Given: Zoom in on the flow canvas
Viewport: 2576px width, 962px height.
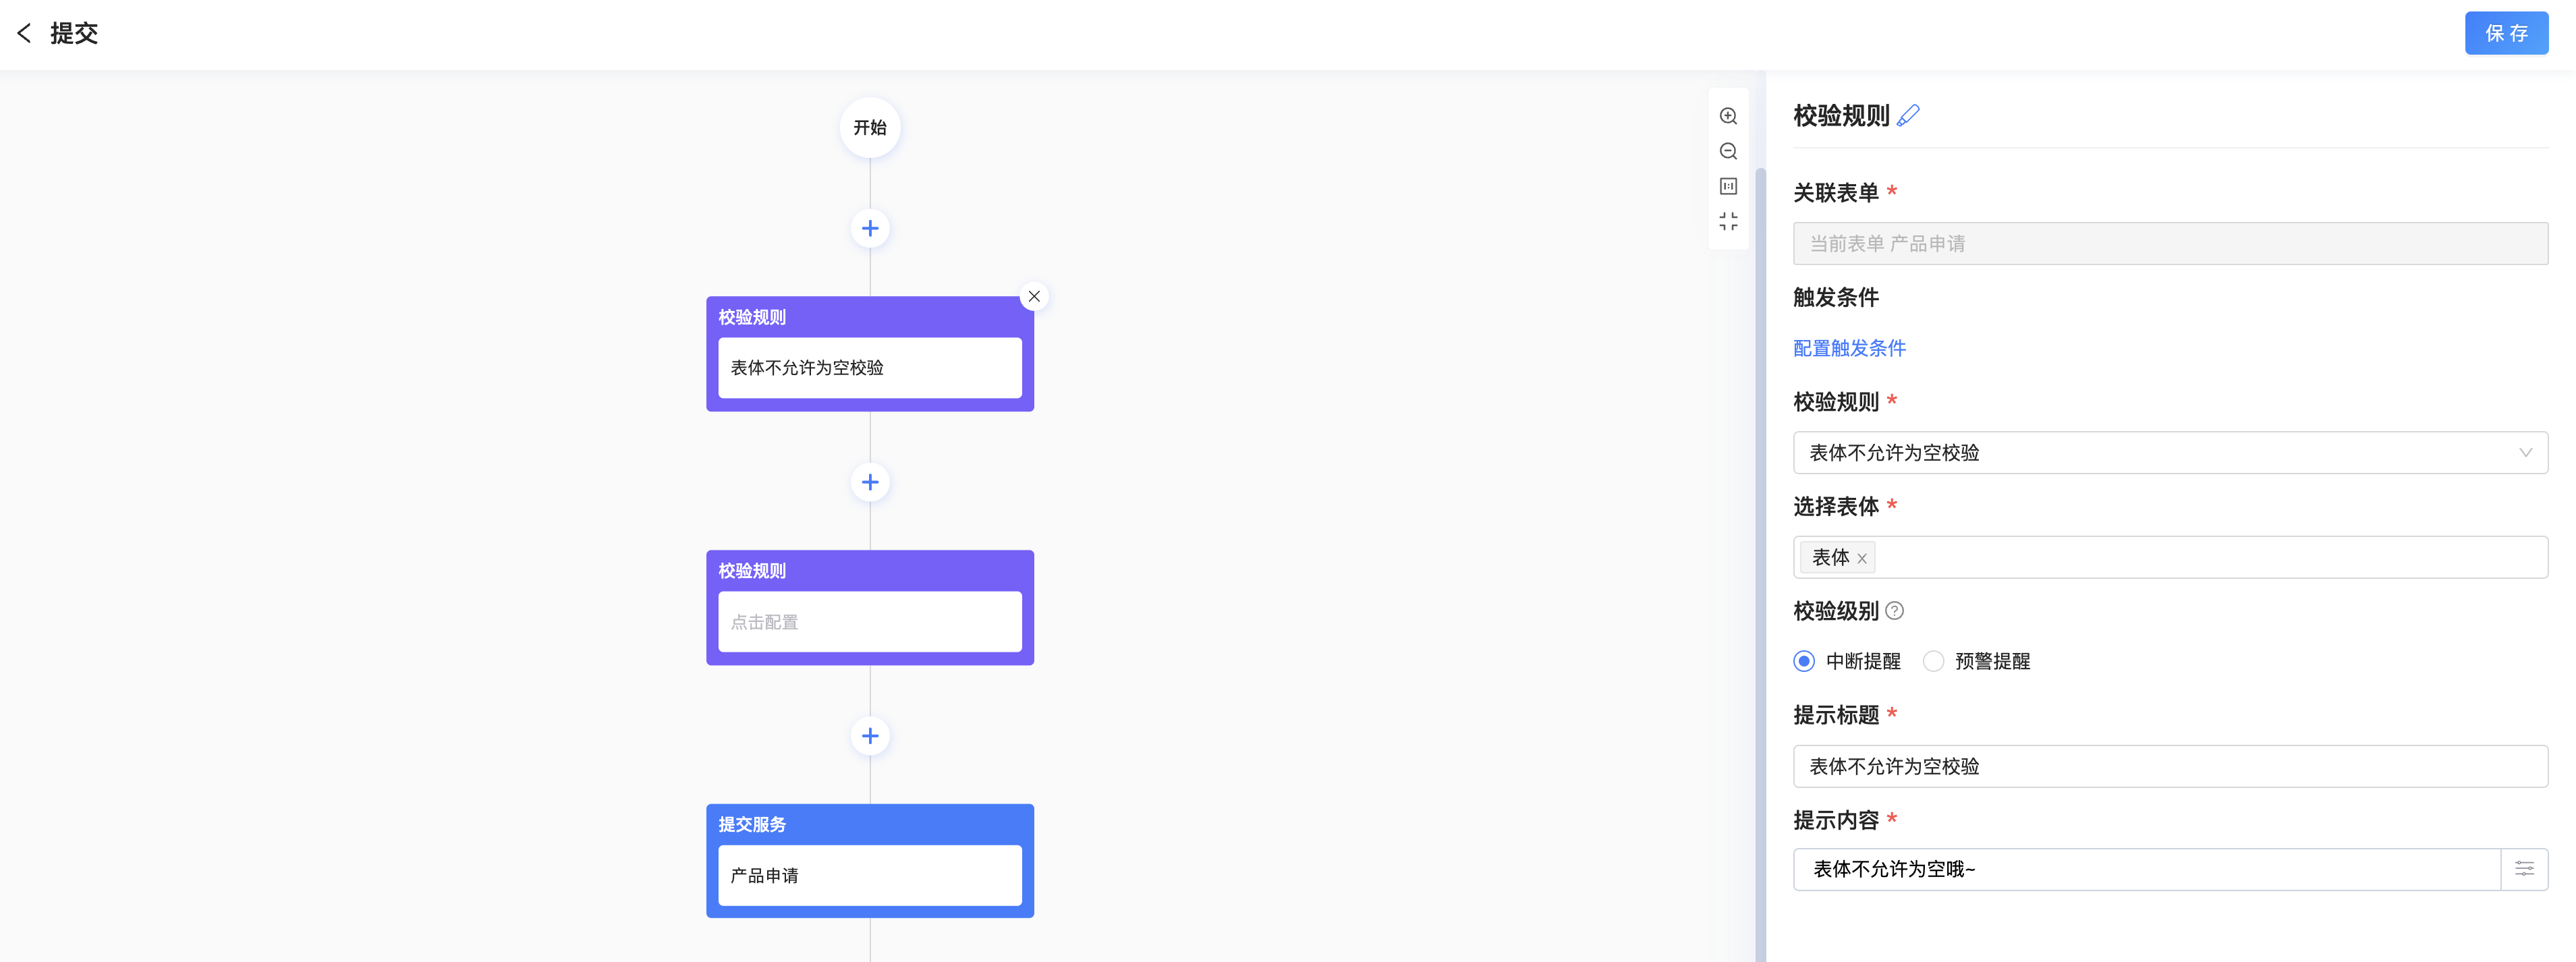Looking at the screenshot, I should point(1728,116).
